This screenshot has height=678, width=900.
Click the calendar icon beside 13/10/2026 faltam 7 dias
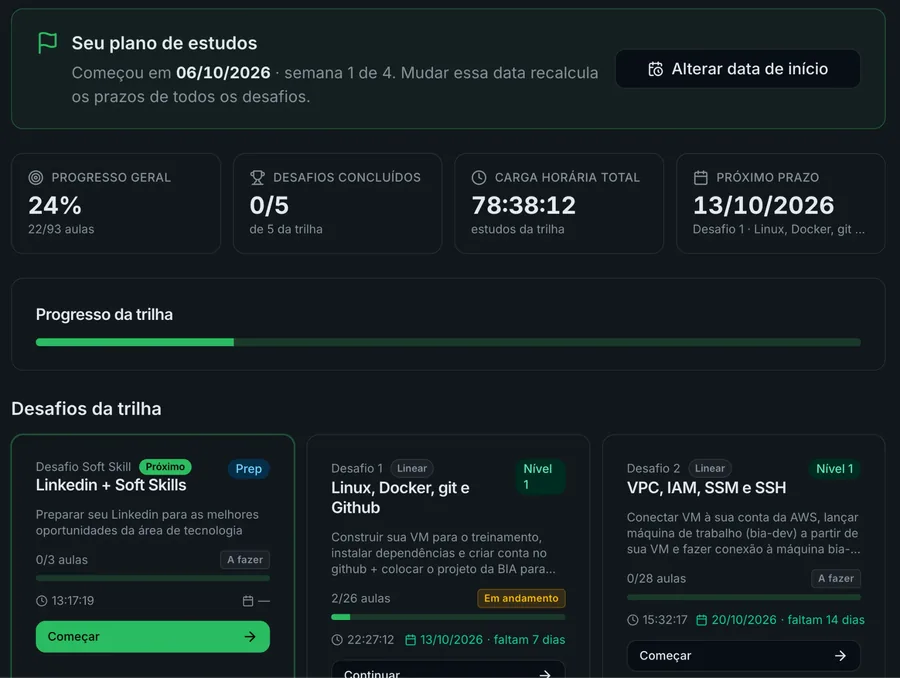coord(410,640)
